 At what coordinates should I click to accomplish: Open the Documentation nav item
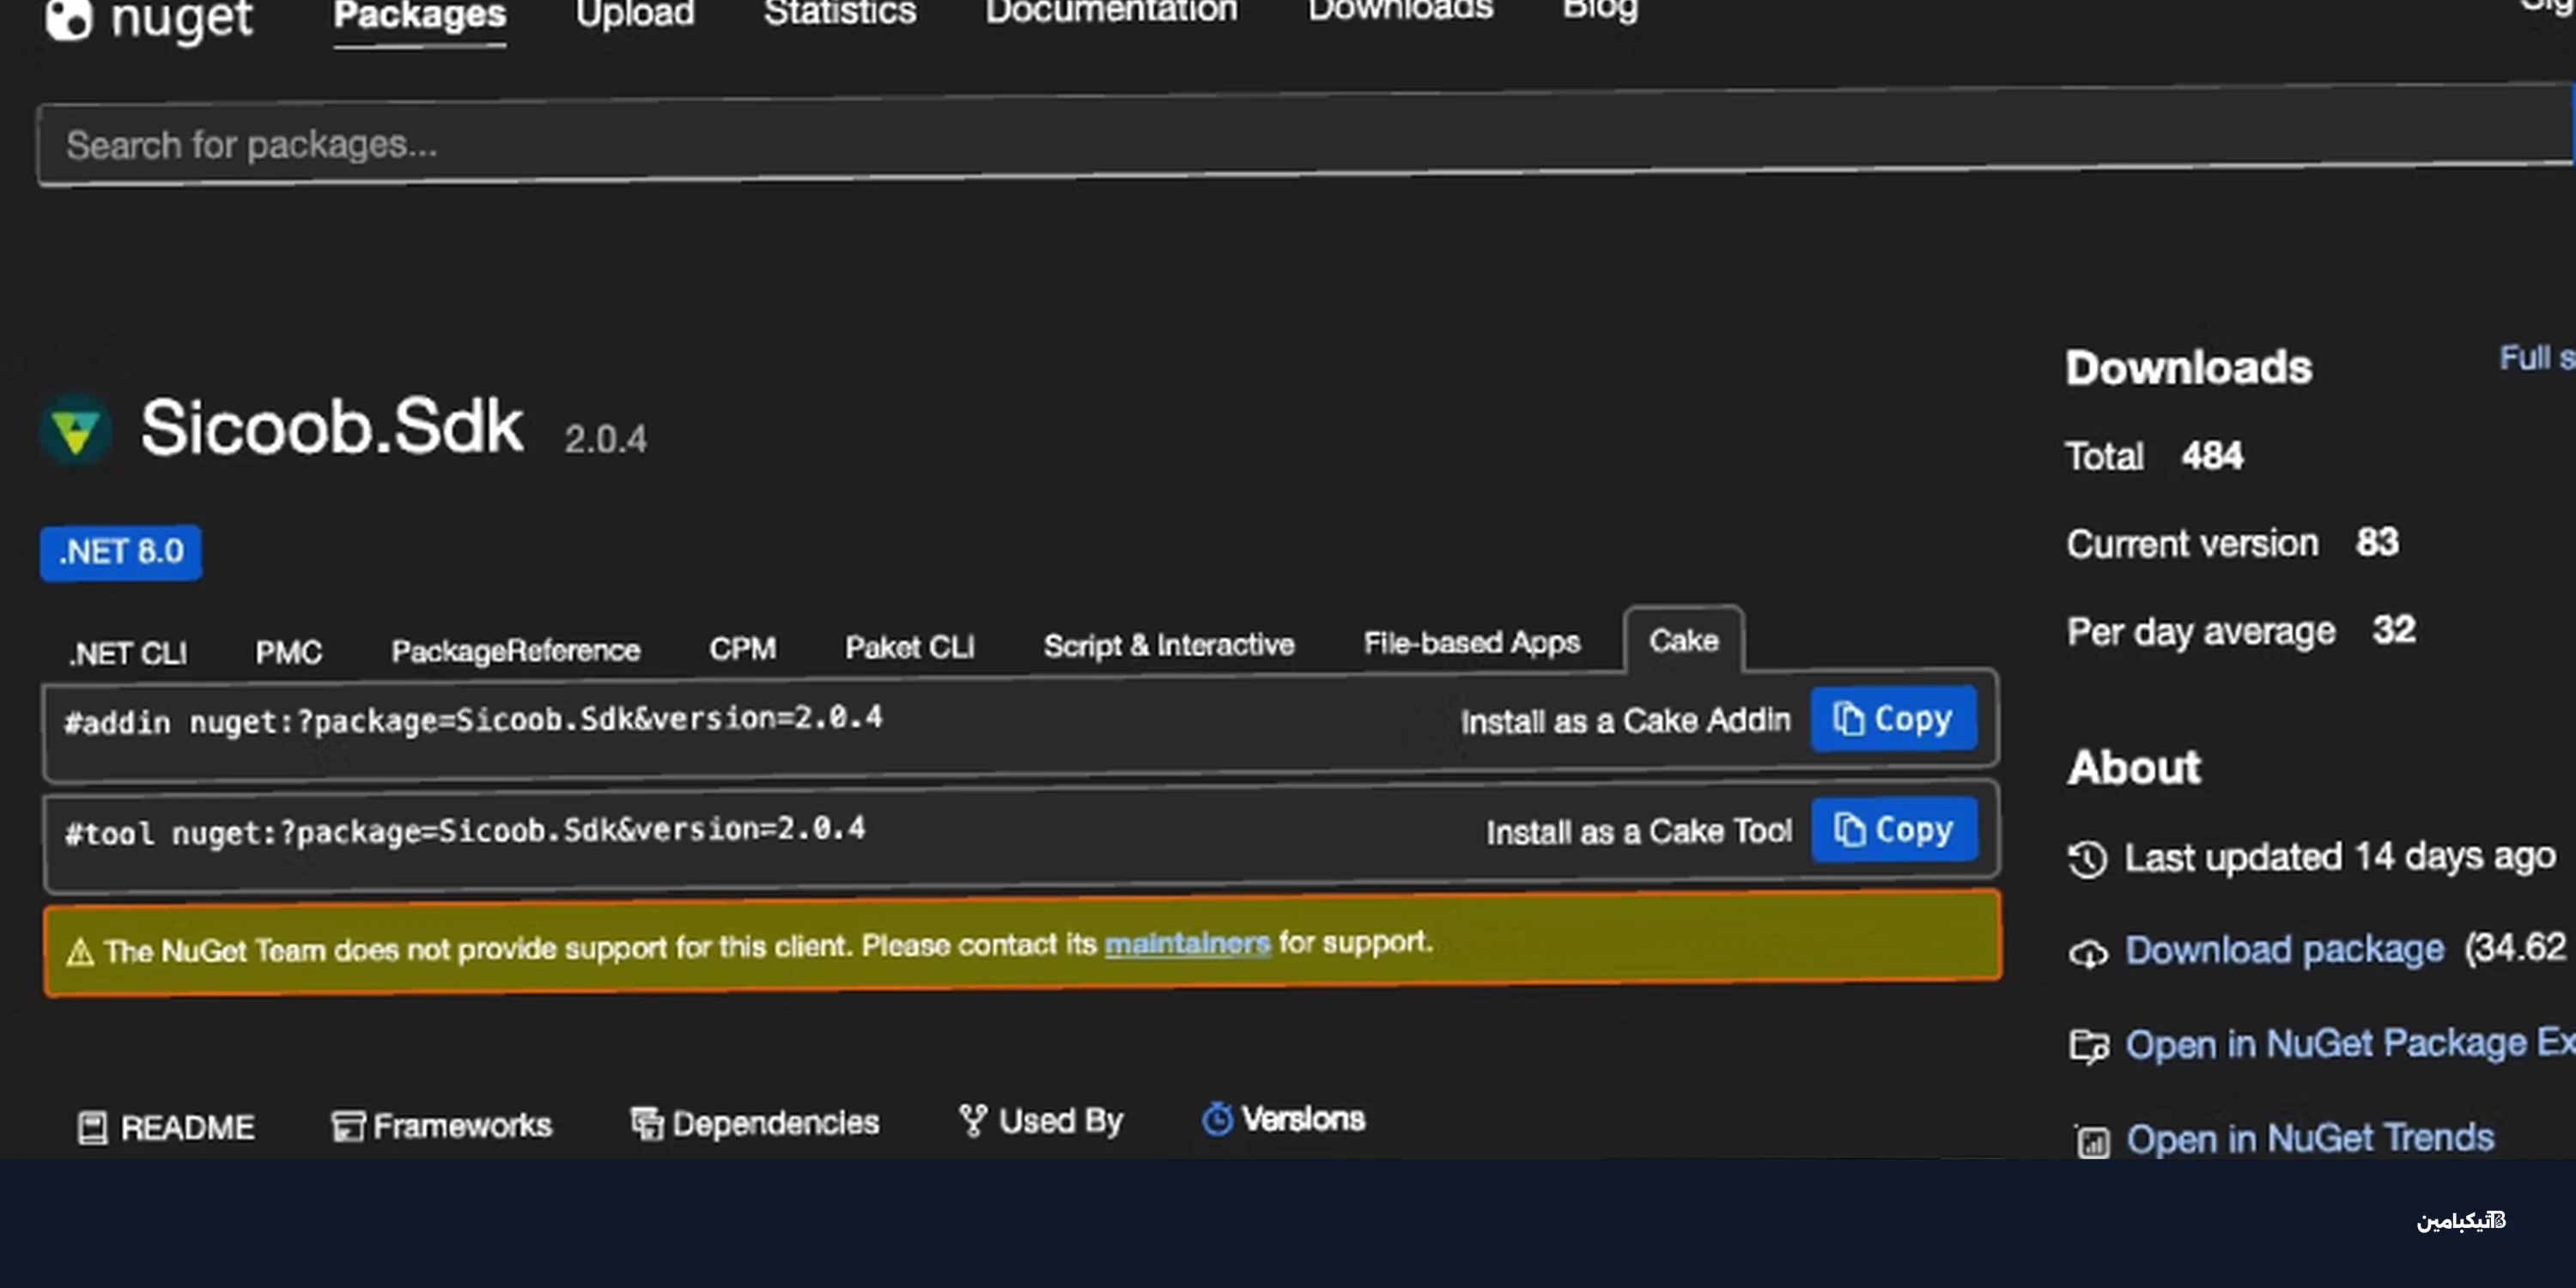[x=1111, y=11]
